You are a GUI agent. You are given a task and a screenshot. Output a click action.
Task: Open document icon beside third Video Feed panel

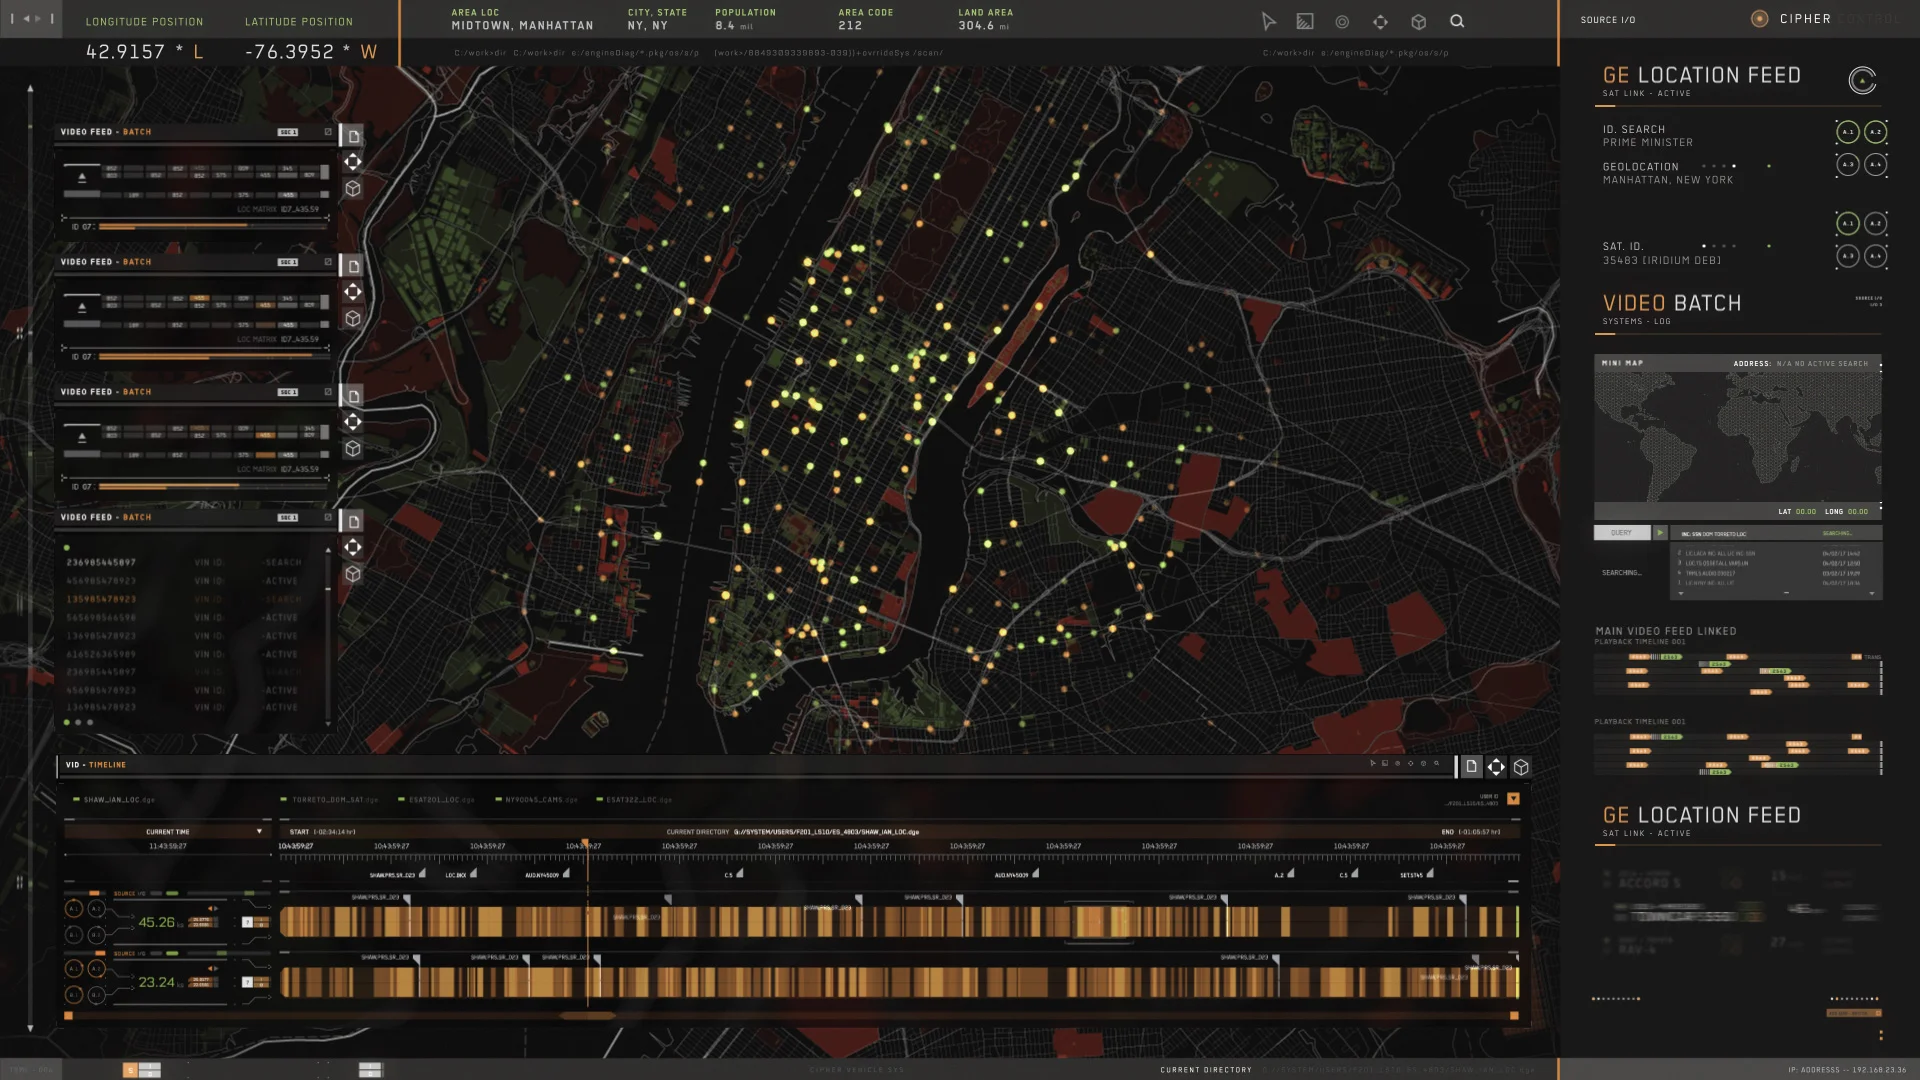click(x=353, y=396)
